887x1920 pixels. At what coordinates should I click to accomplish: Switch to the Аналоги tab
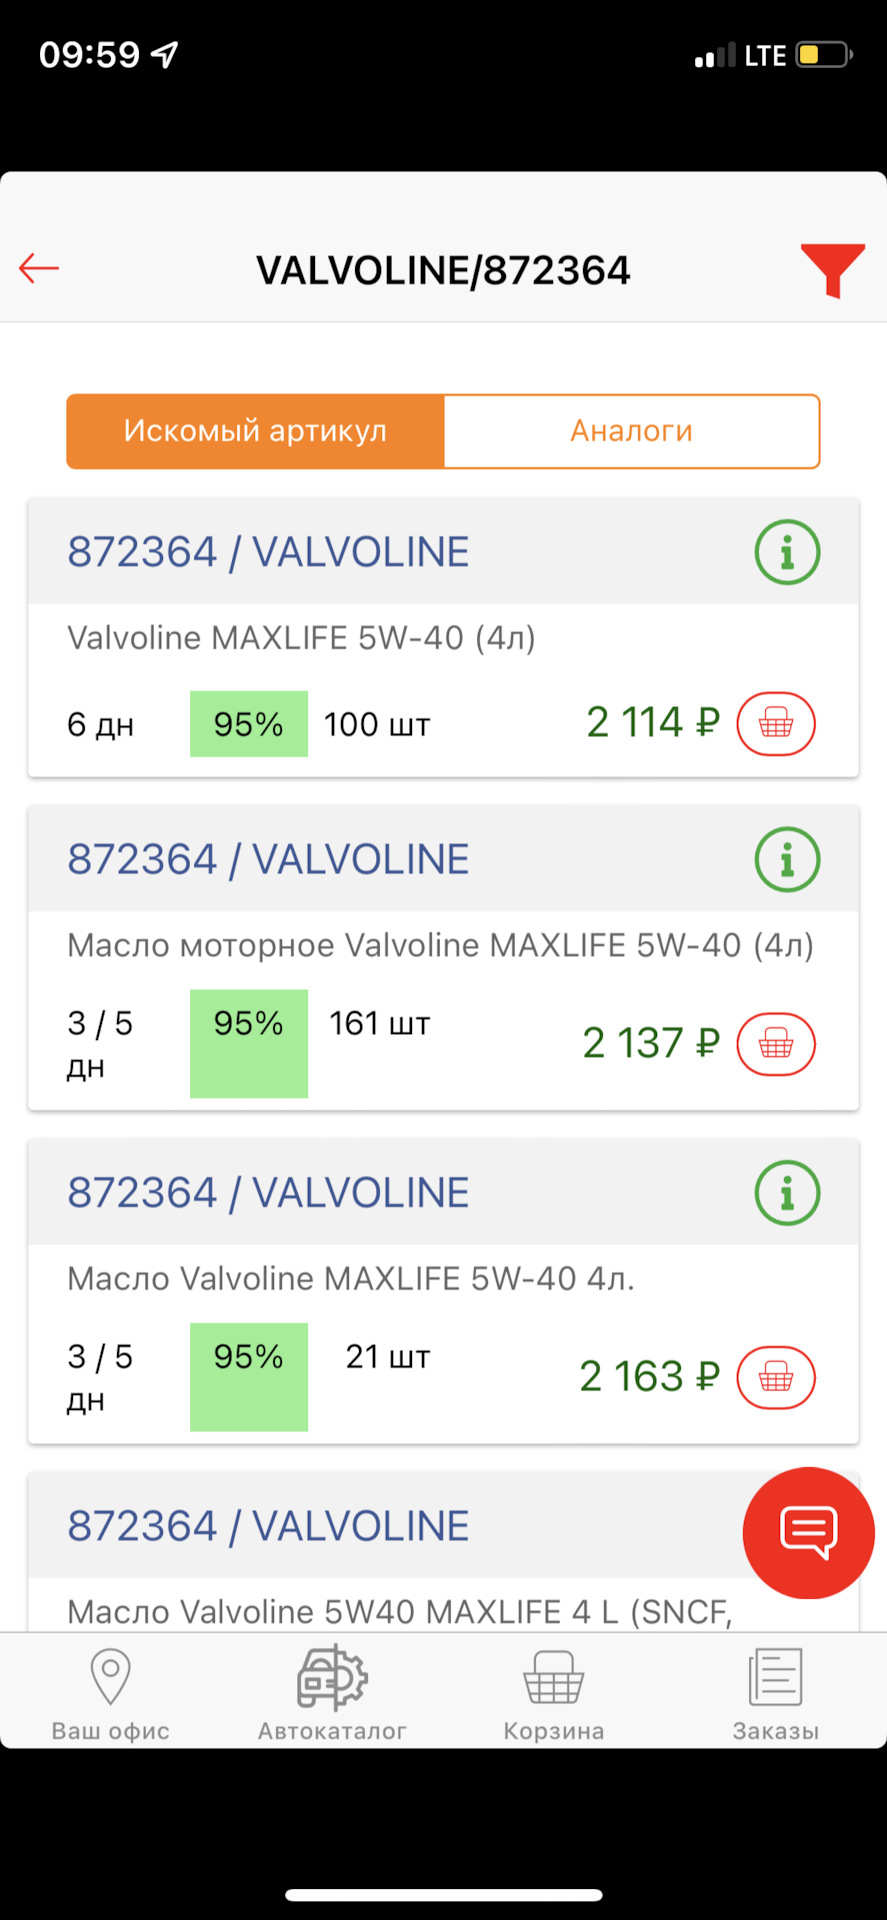pos(632,431)
